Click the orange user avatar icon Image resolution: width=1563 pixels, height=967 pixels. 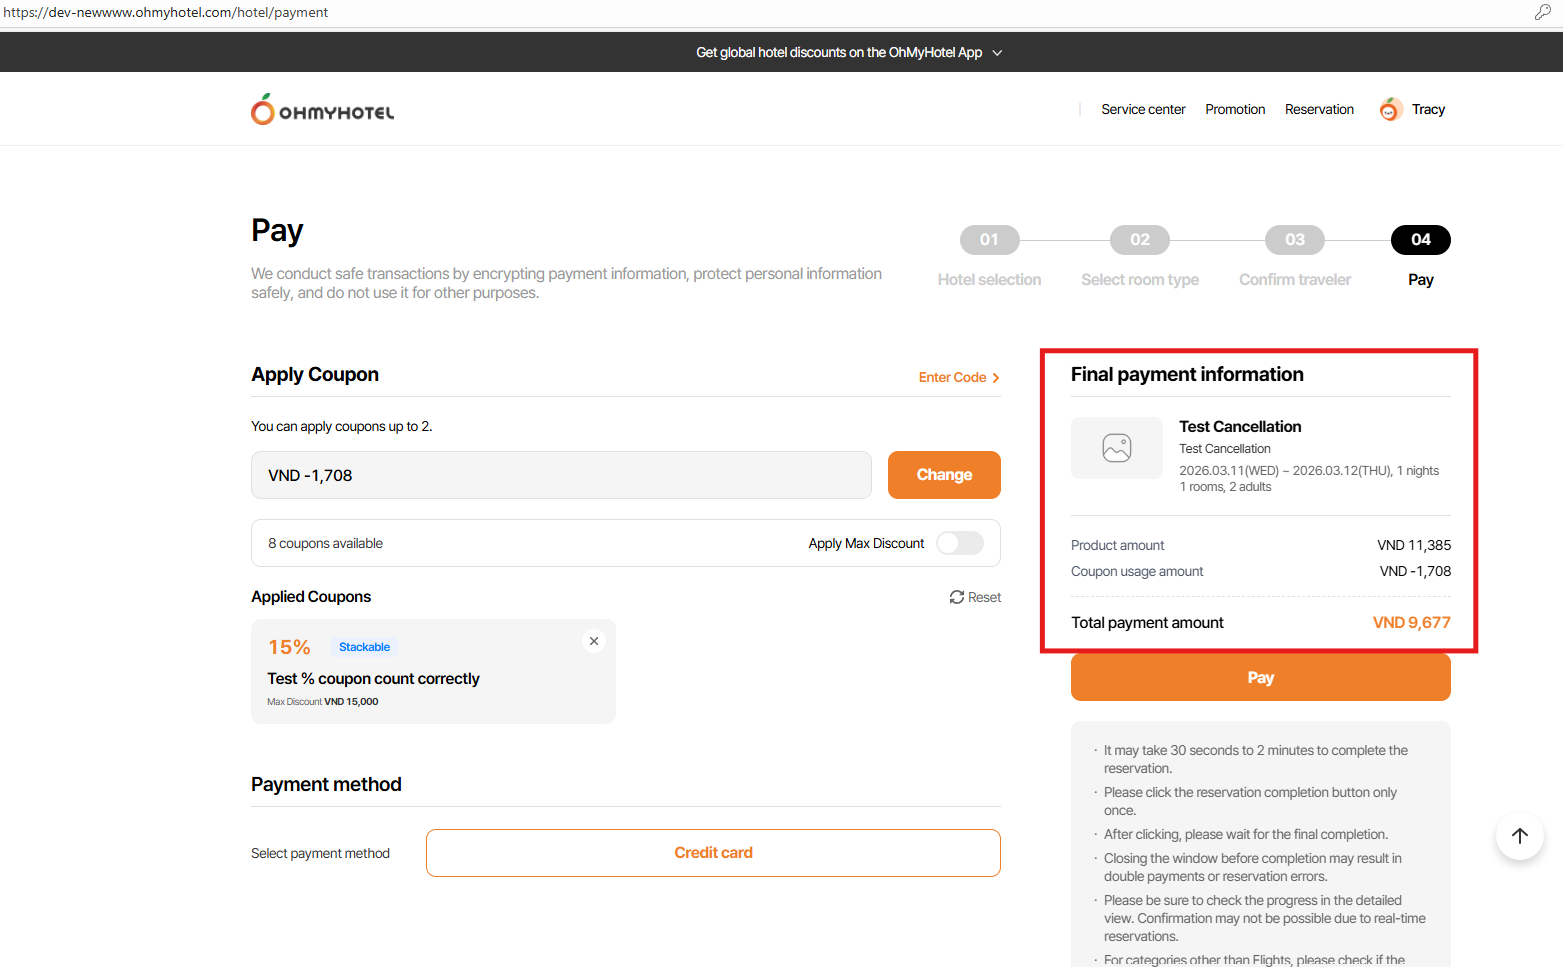1389,109
